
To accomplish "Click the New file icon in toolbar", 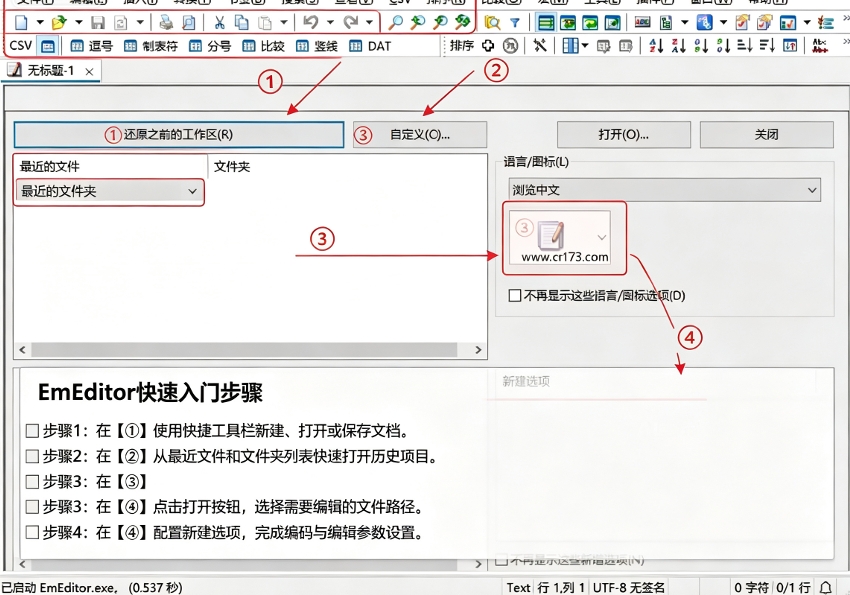I will tap(21, 23).
